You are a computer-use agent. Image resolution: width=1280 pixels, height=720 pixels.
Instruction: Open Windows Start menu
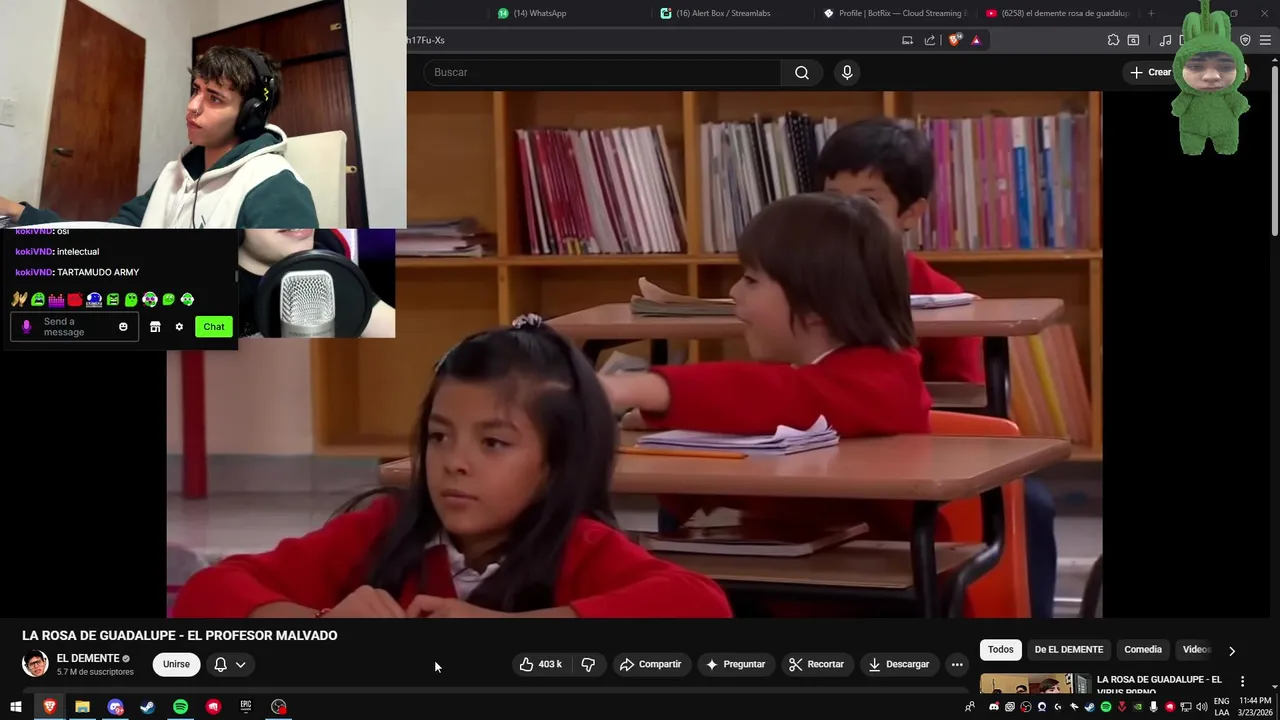click(x=16, y=707)
